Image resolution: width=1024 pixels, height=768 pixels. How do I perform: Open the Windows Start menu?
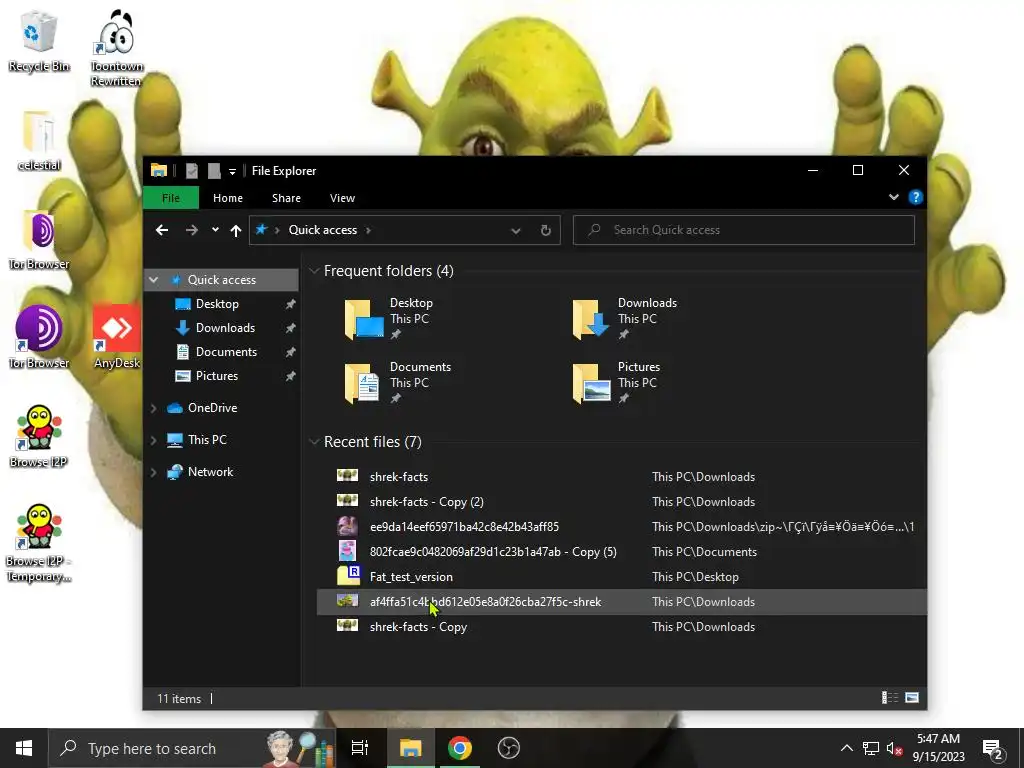tap(24, 748)
